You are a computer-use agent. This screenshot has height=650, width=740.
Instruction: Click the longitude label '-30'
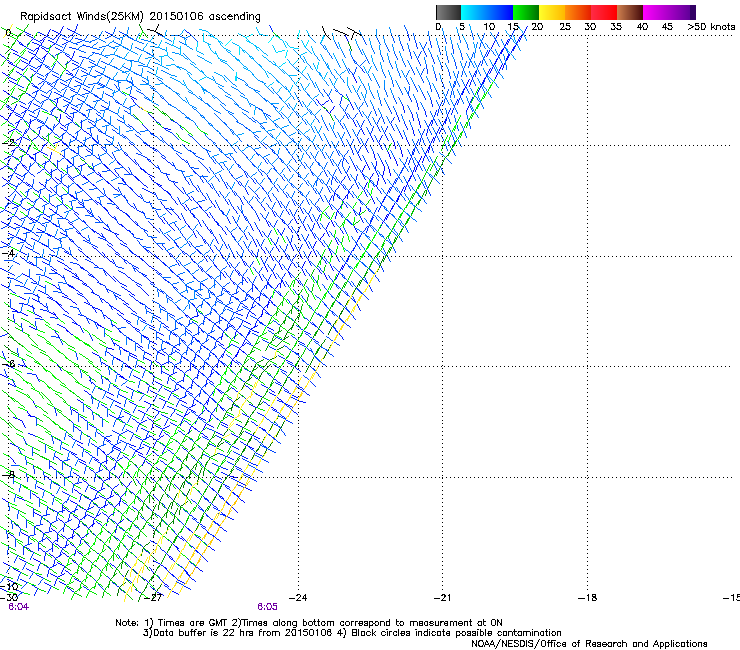tap(9, 598)
